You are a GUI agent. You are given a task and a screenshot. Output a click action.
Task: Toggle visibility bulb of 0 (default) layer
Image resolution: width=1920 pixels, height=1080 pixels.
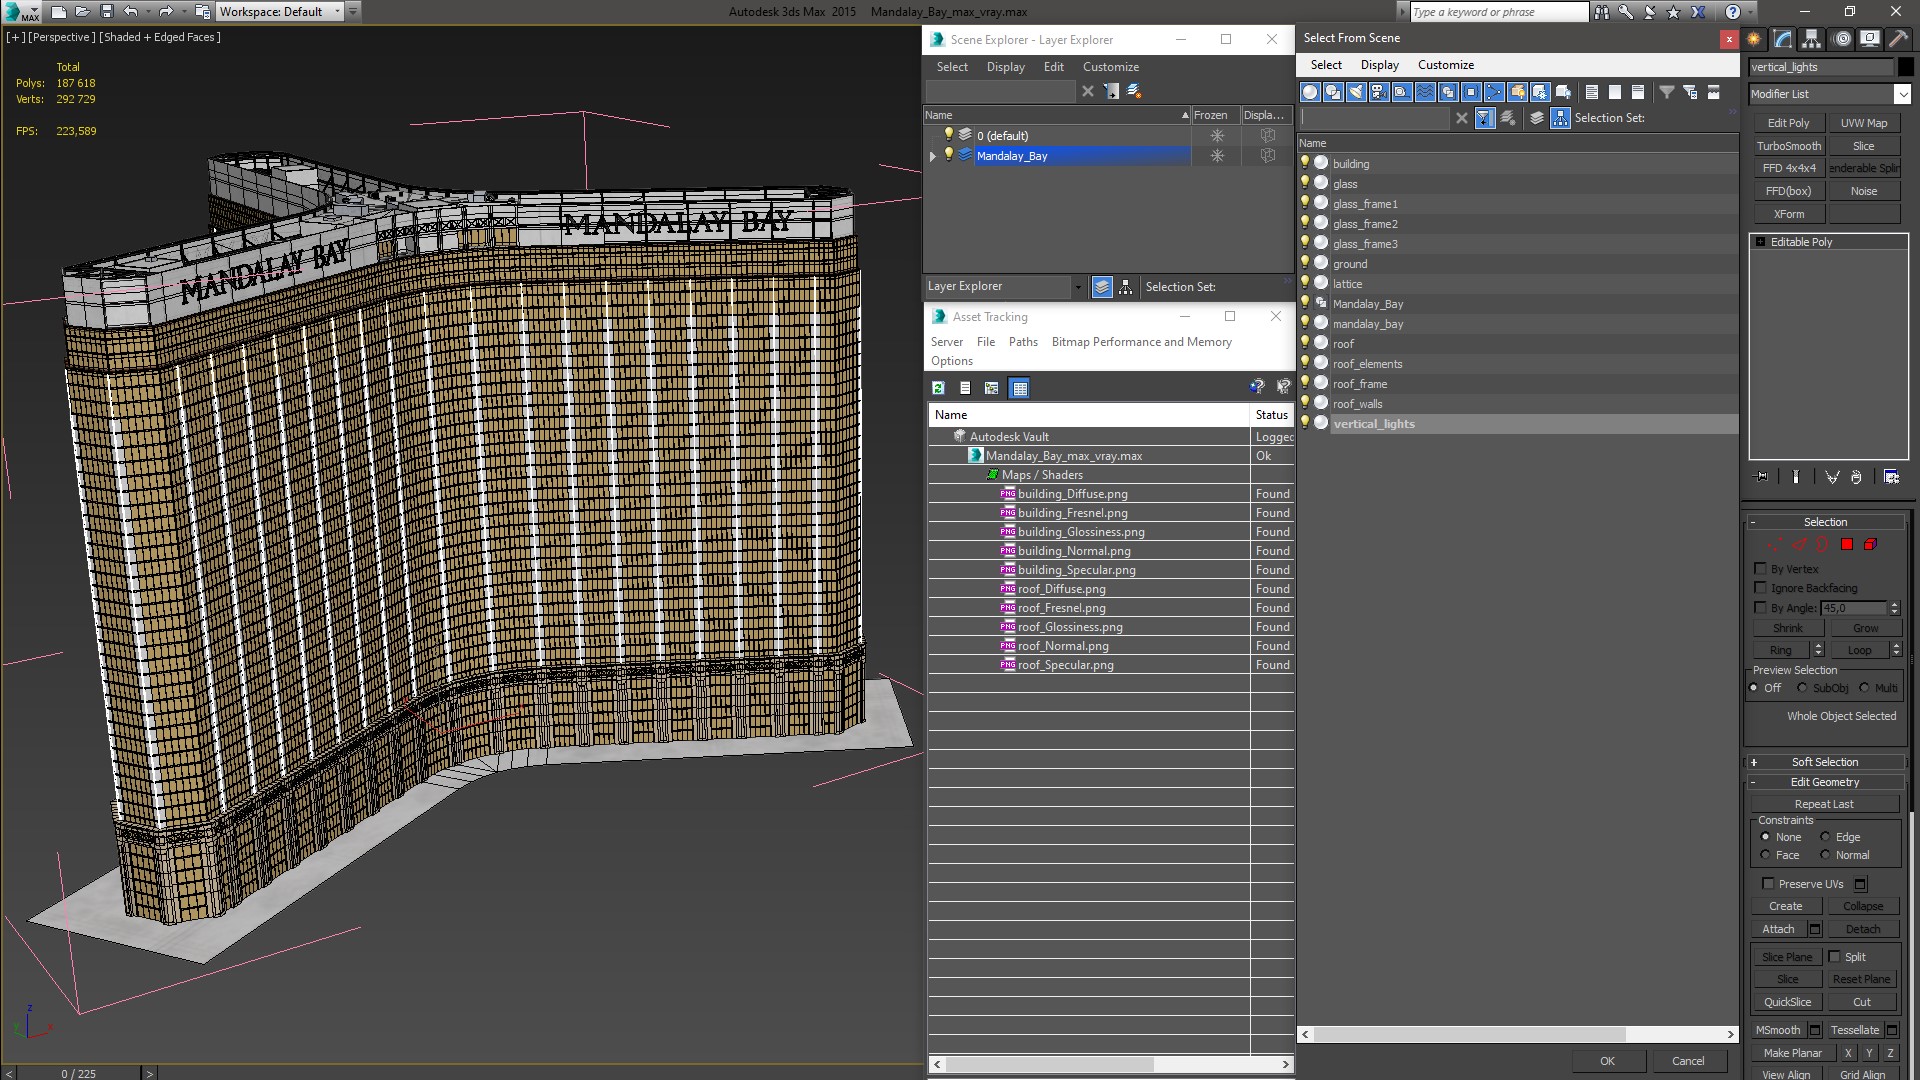(949, 135)
